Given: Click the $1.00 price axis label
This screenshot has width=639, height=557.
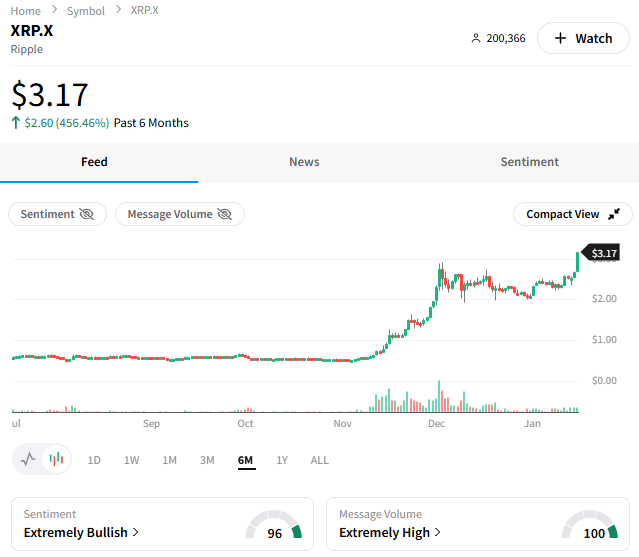Looking at the screenshot, I should (604, 339).
